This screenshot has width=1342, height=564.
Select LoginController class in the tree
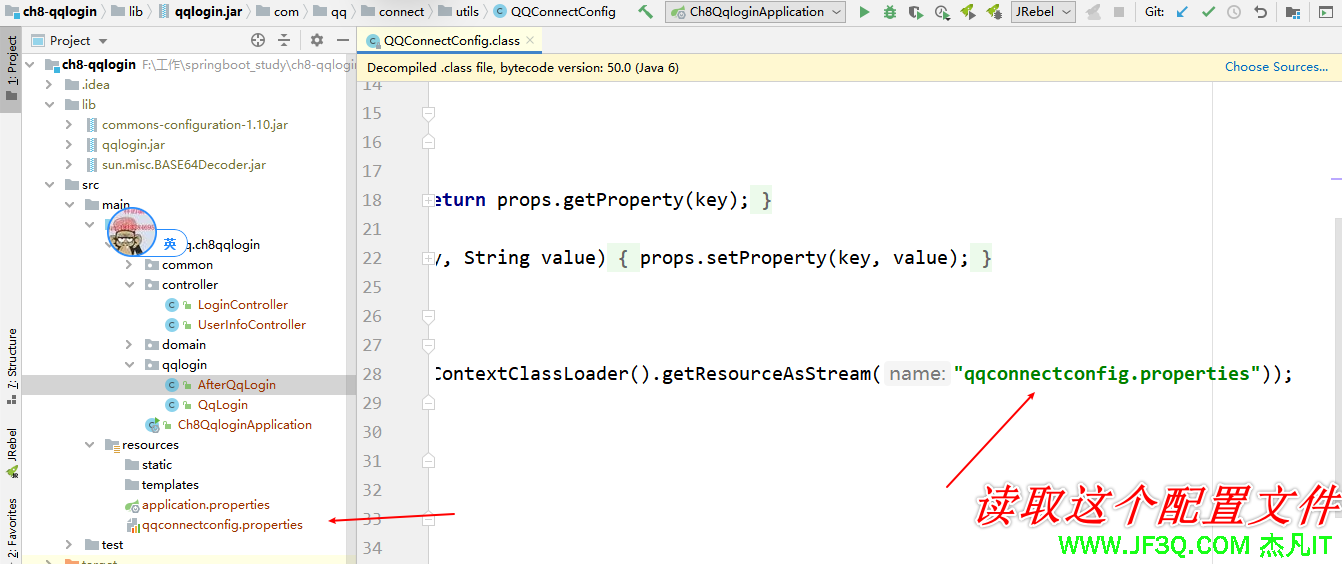pos(242,305)
